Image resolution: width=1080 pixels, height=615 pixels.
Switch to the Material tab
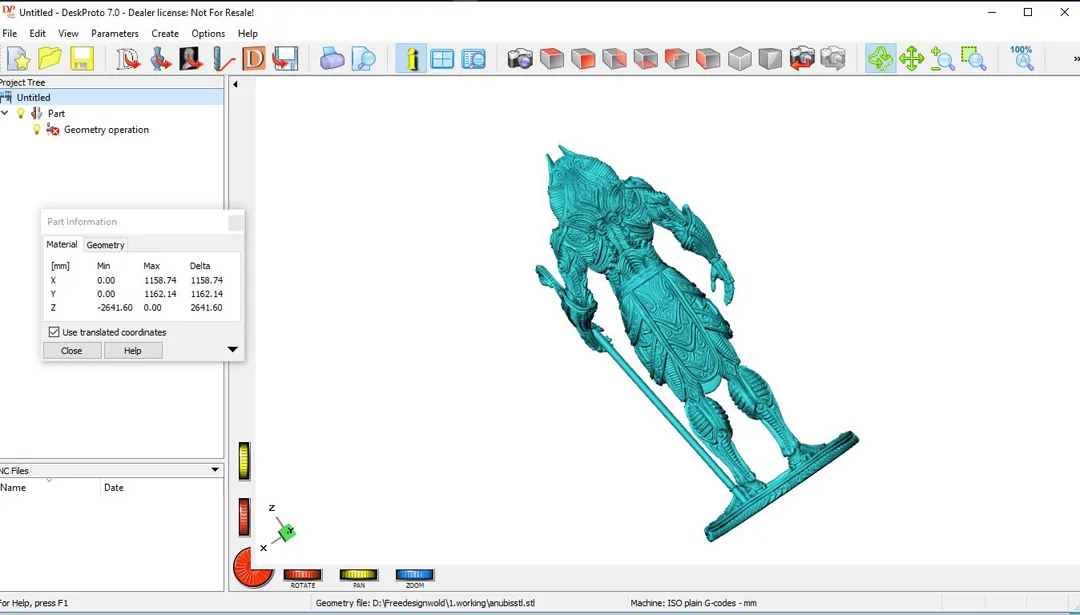[x=62, y=244]
